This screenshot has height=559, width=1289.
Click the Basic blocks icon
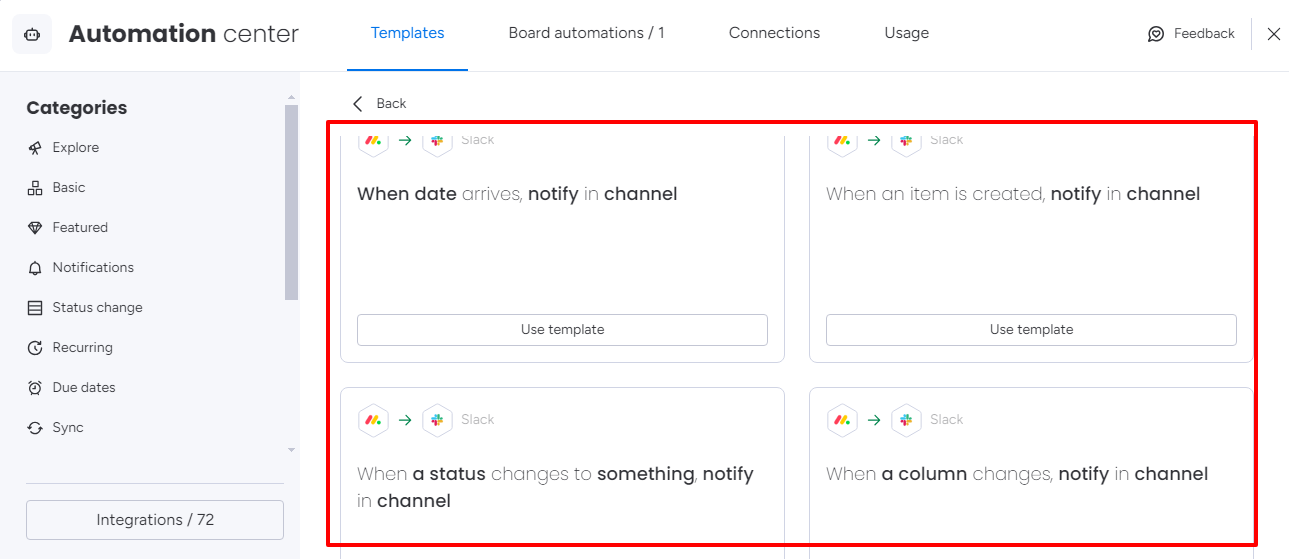35,188
